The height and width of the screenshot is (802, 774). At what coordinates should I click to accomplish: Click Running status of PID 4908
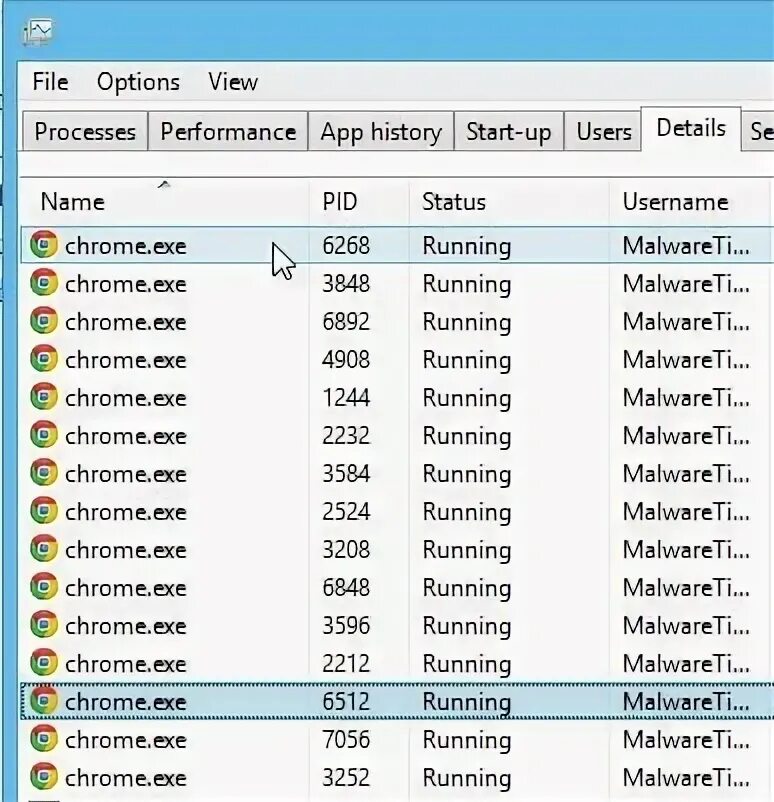(x=467, y=361)
